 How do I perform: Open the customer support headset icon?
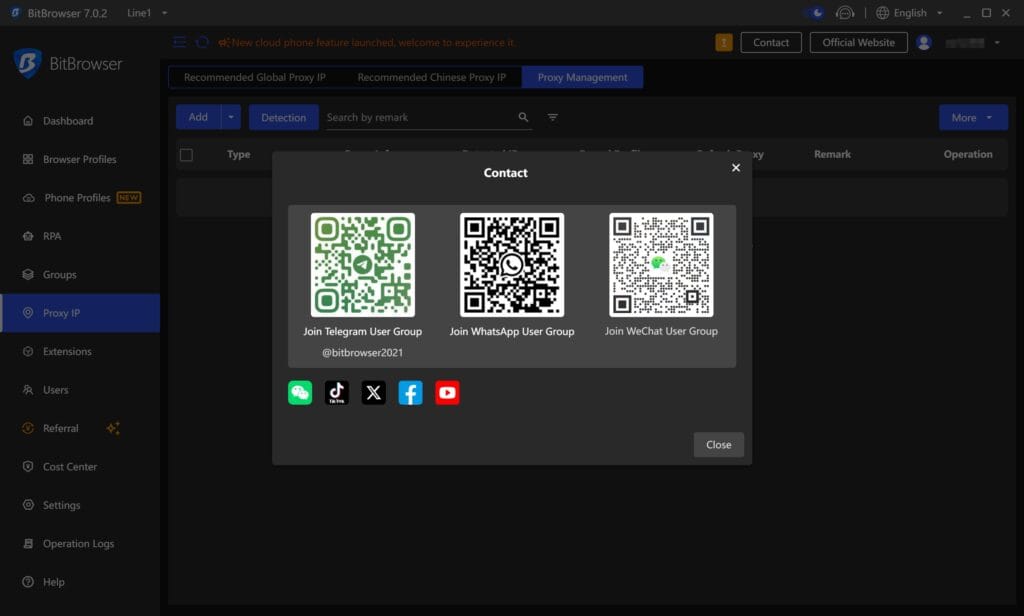click(844, 12)
